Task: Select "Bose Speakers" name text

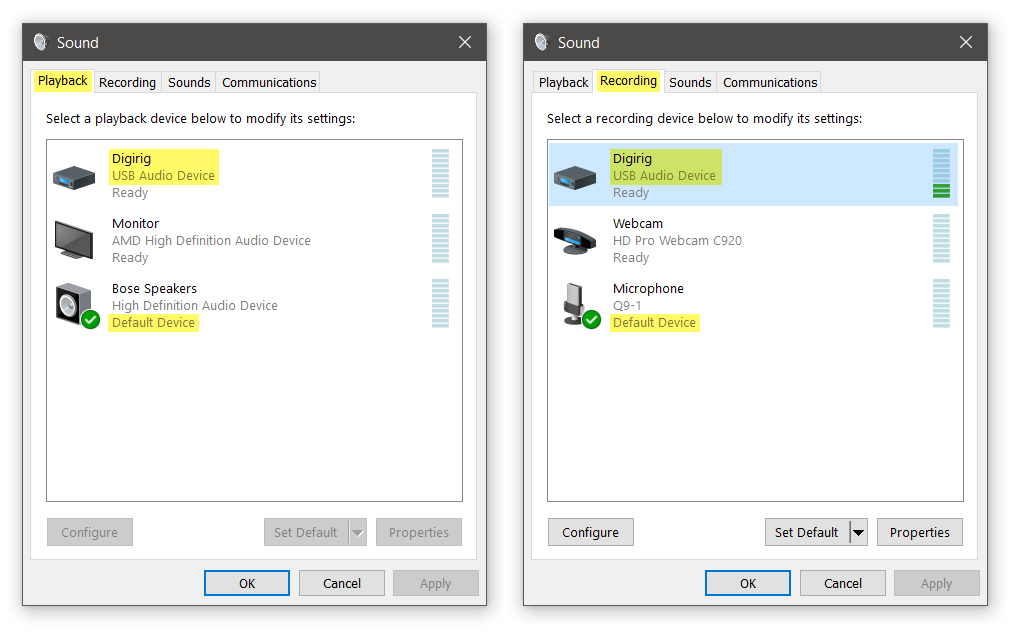Action: point(154,288)
